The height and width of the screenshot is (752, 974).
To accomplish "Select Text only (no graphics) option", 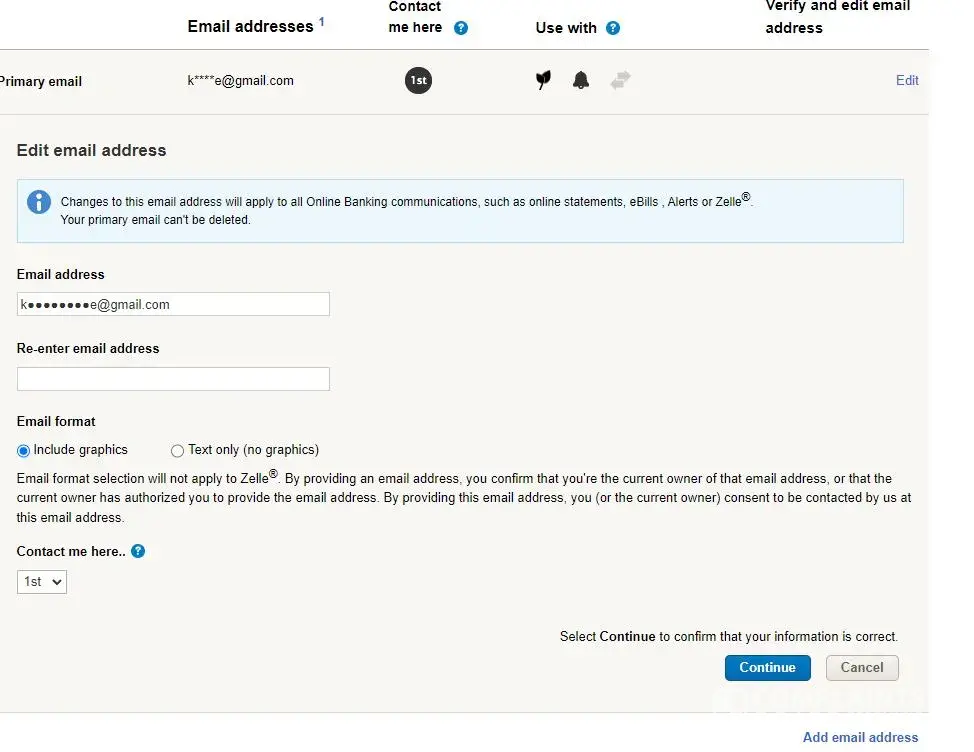I will pos(178,451).
